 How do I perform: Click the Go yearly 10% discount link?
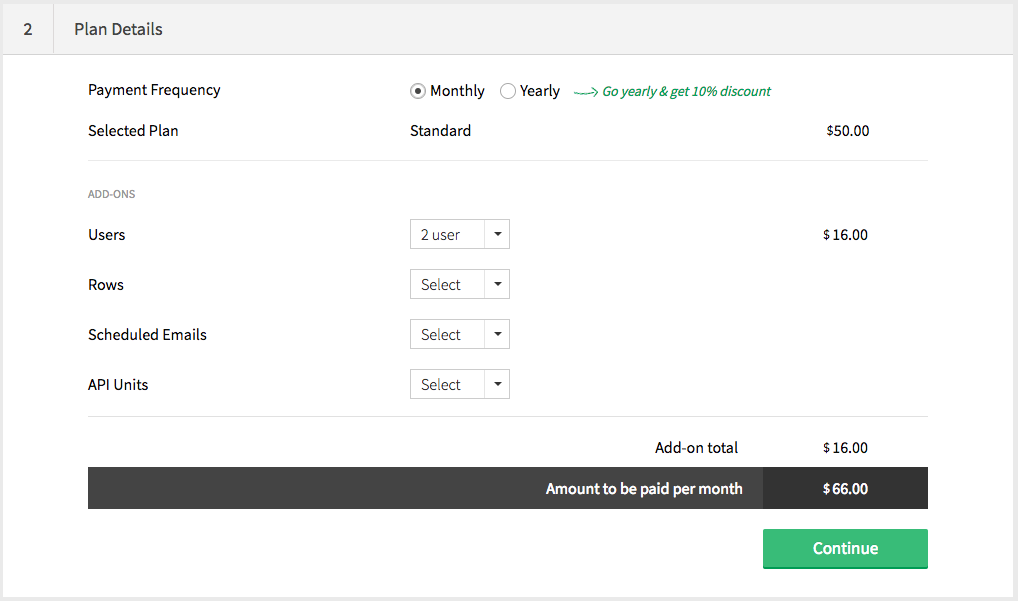(686, 91)
